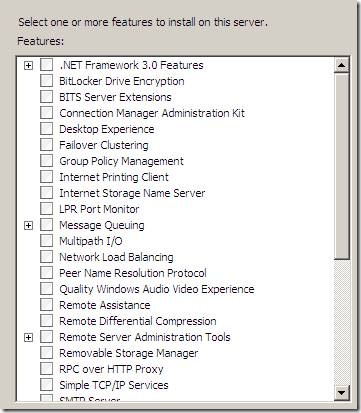The image size is (361, 413).
Task: Select the Simple TCP/IP Services label
Action: [x=114, y=385]
